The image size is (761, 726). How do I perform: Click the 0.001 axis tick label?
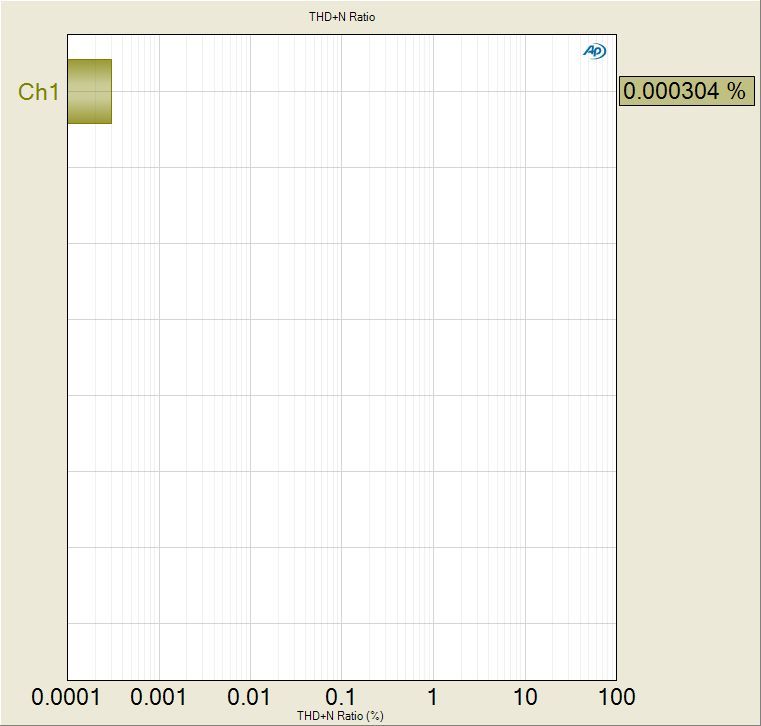158,697
